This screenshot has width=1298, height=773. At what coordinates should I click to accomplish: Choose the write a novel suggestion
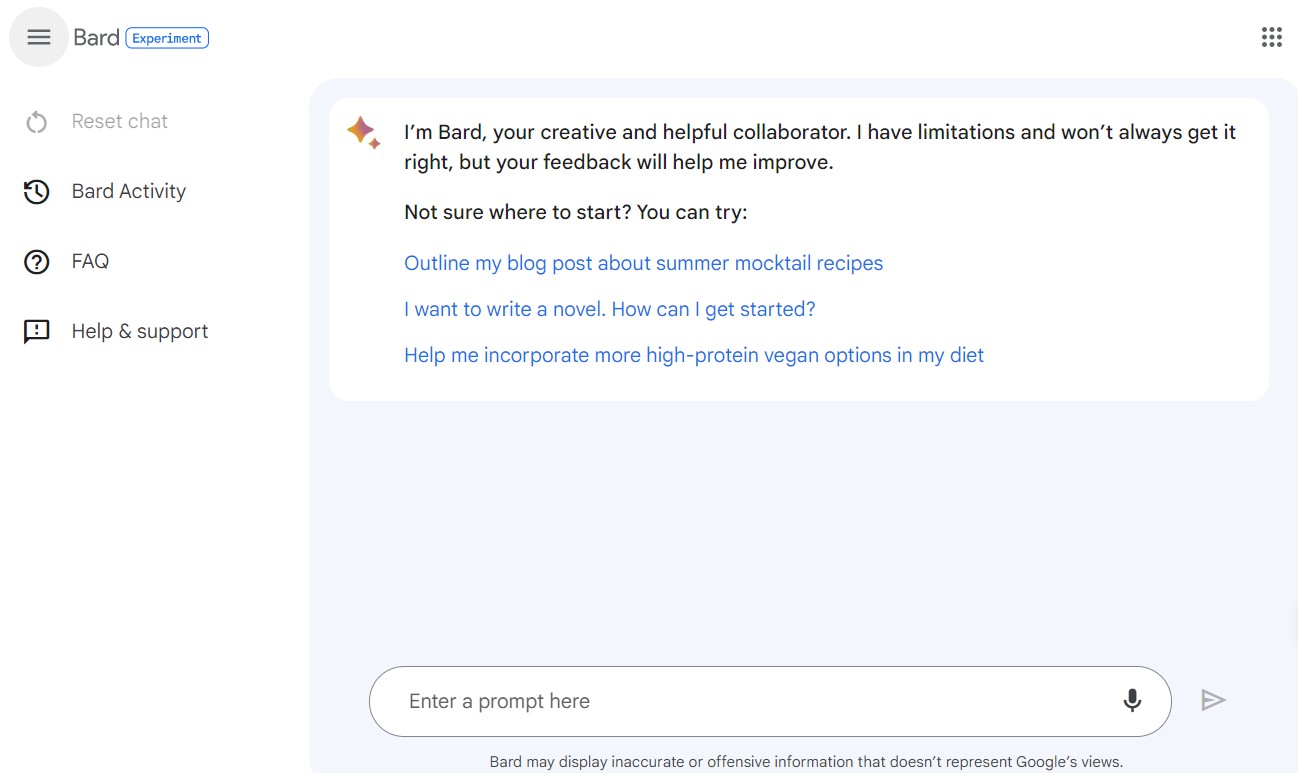(x=609, y=309)
